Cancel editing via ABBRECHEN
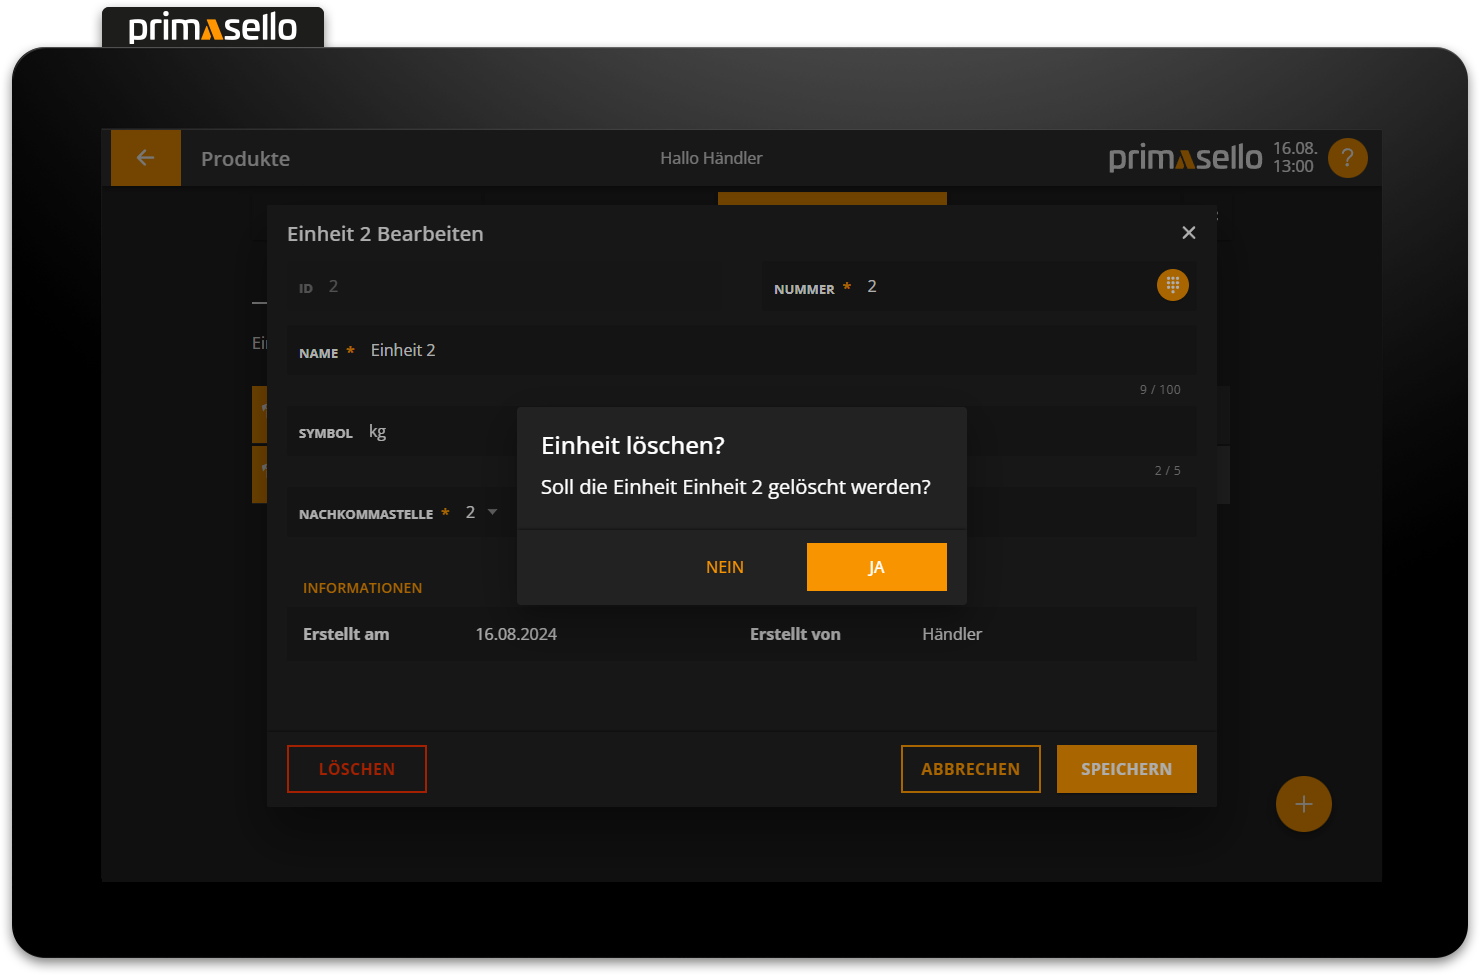Image resolution: width=1480 pixels, height=975 pixels. pos(970,769)
